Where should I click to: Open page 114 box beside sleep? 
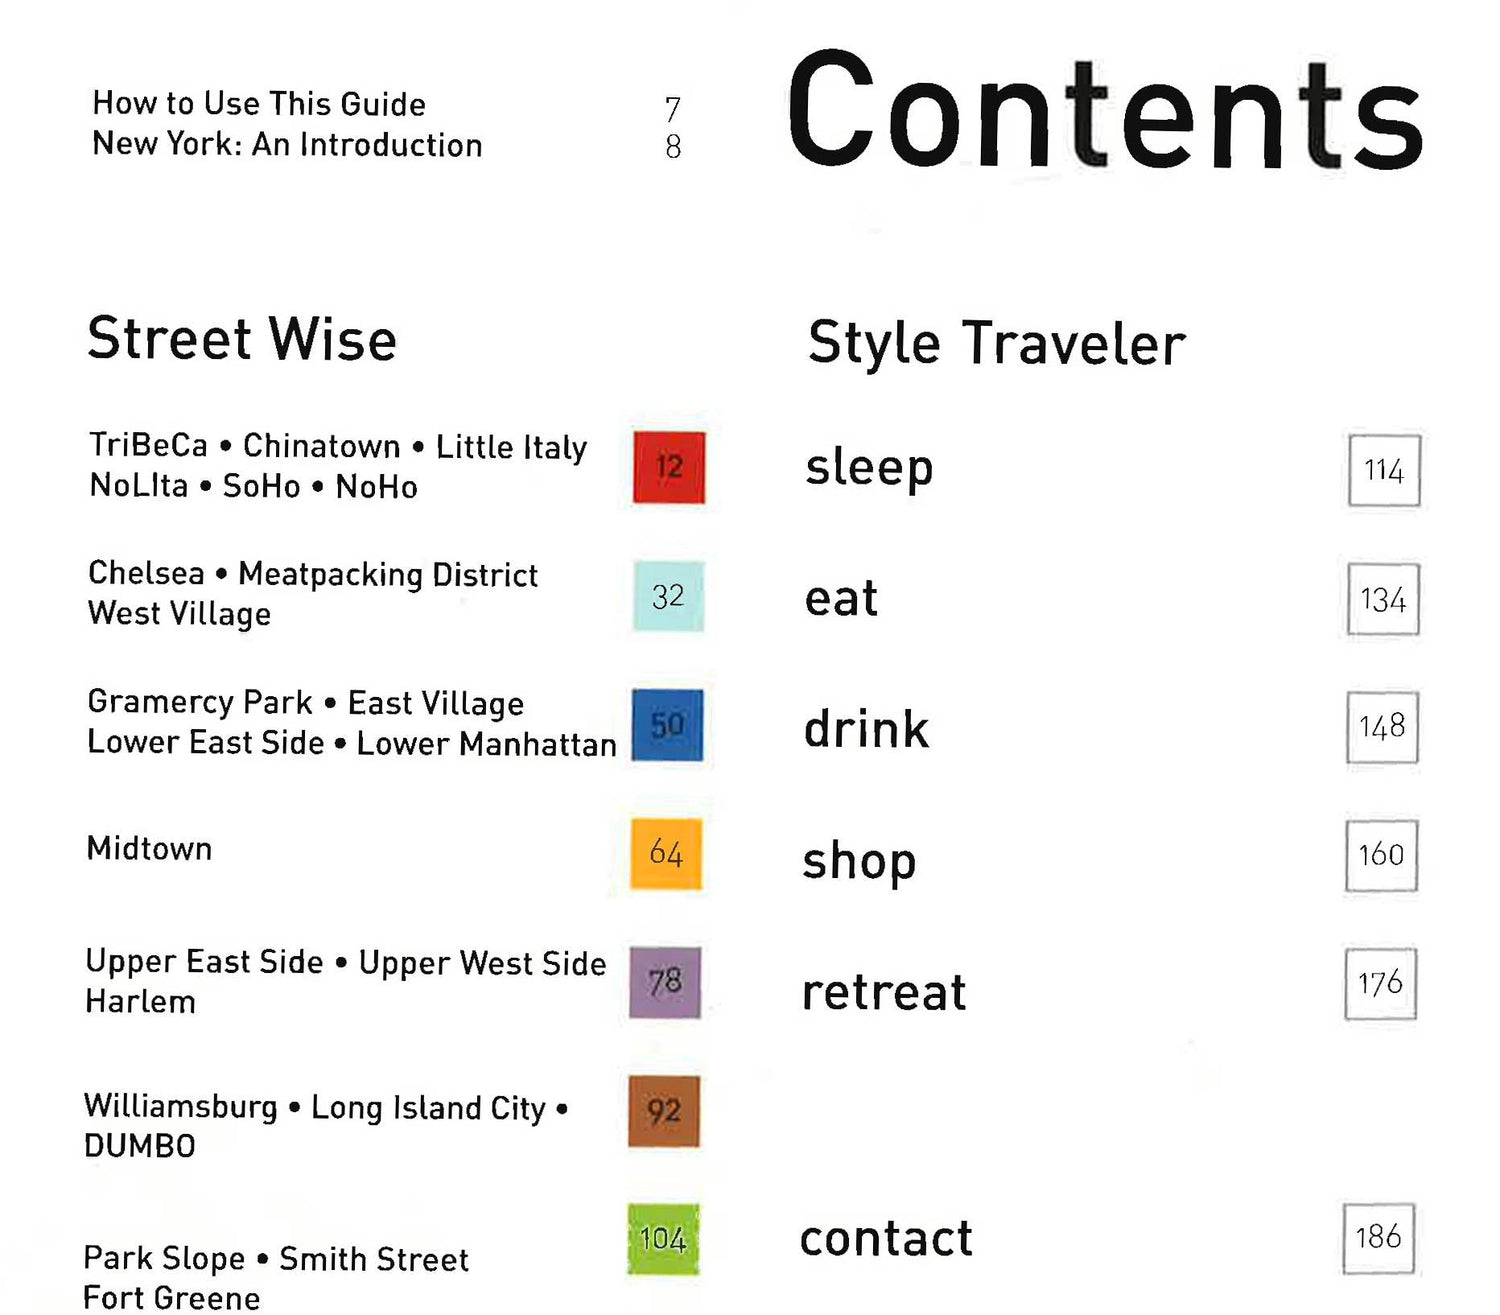pyautogui.click(x=1384, y=471)
